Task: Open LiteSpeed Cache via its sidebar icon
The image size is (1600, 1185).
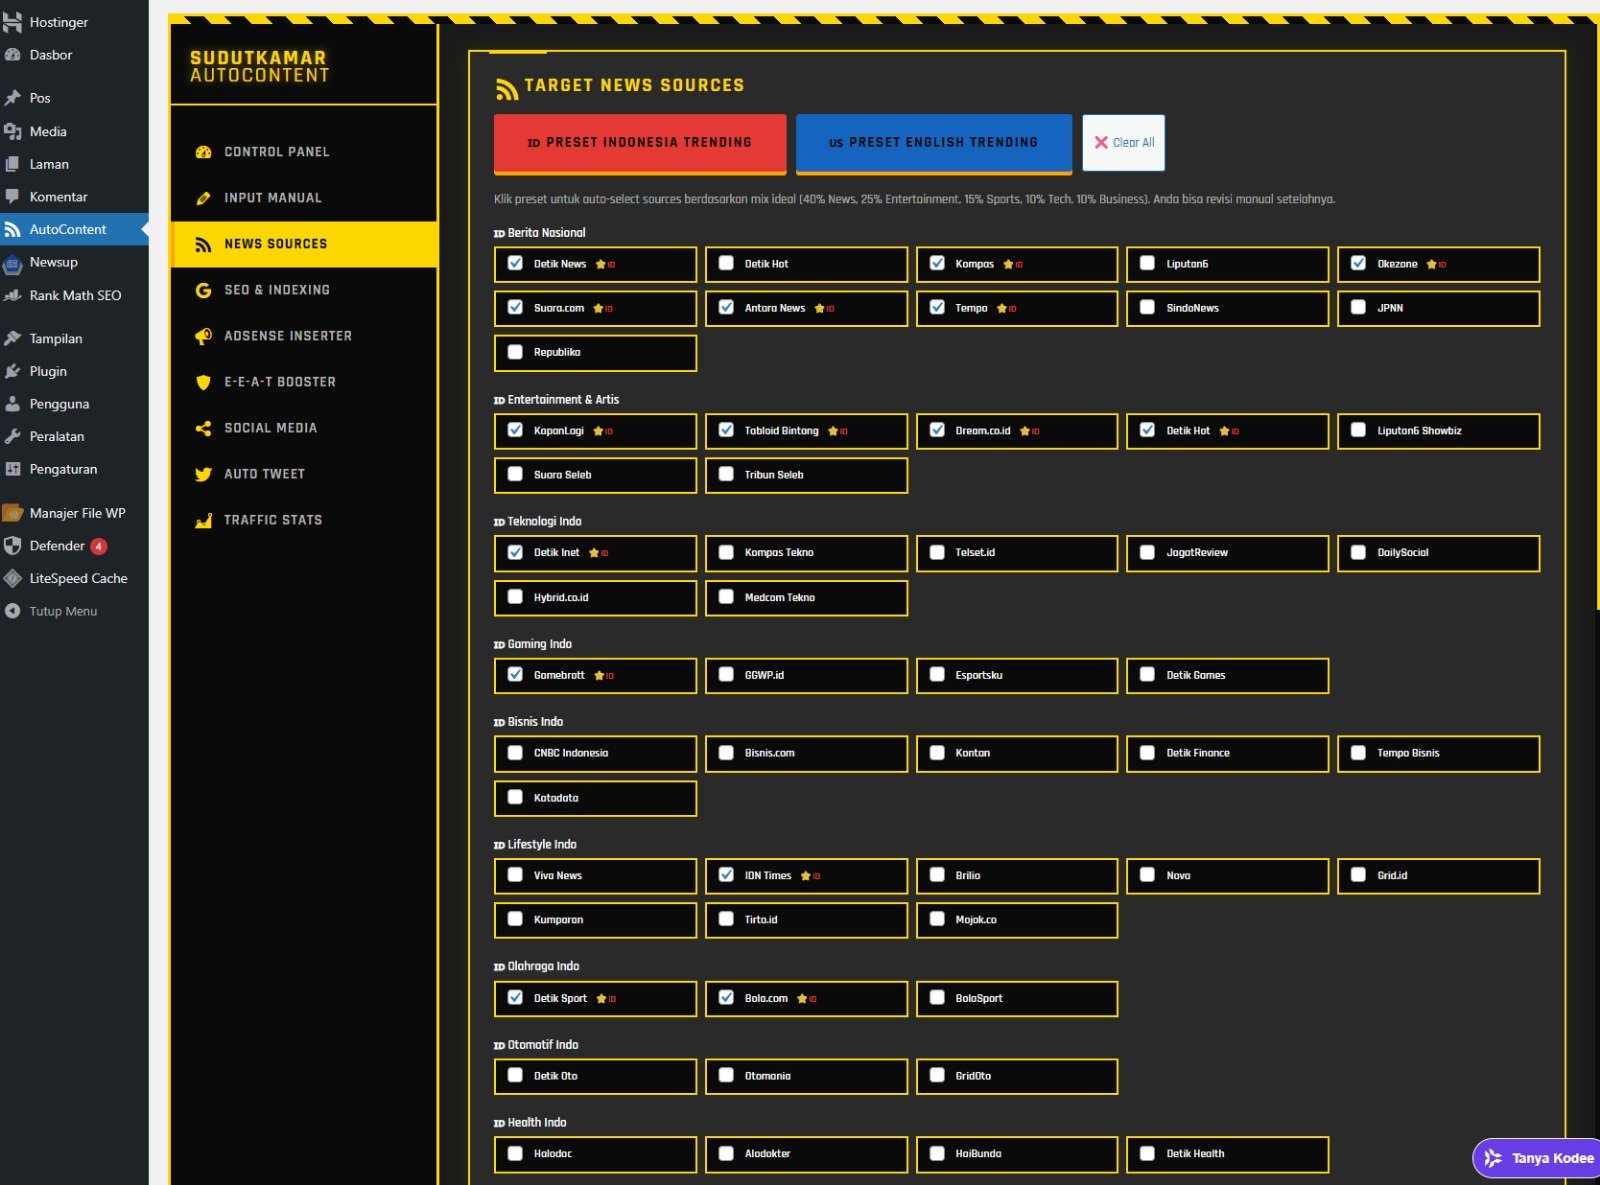Action: [x=13, y=578]
